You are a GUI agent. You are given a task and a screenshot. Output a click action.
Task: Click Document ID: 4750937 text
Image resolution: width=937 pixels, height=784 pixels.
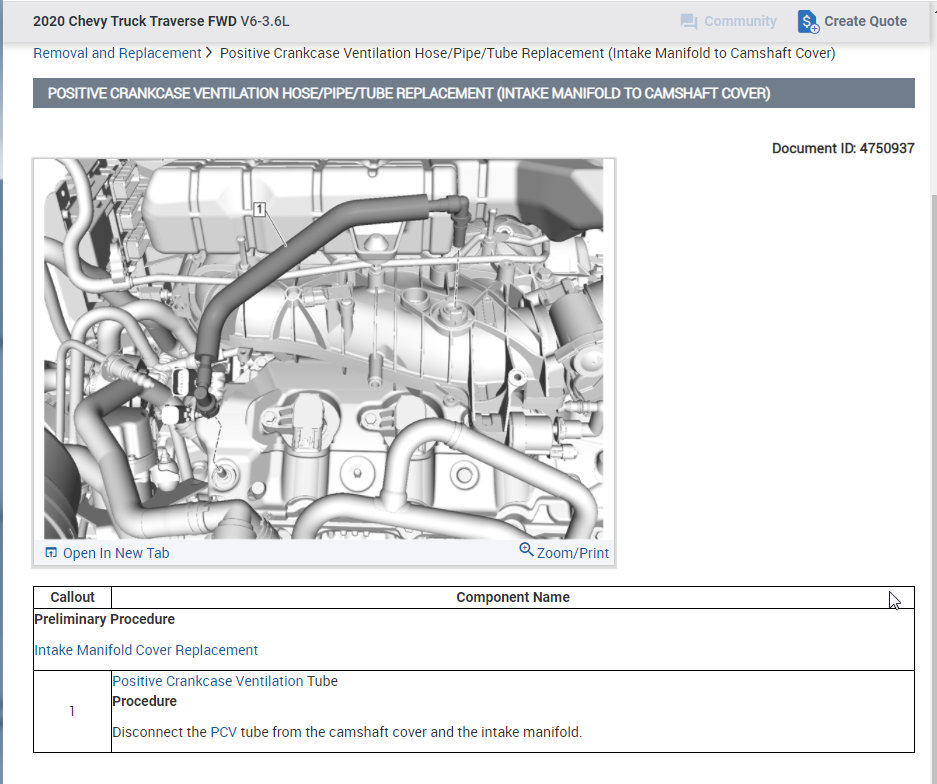pos(843,148)
